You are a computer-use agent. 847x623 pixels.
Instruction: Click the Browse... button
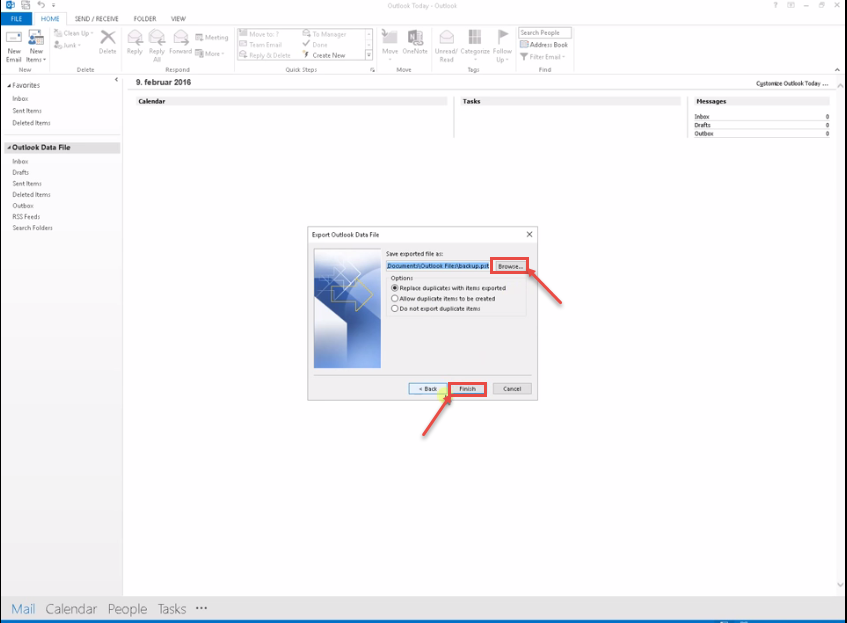(x=510, y=266)
